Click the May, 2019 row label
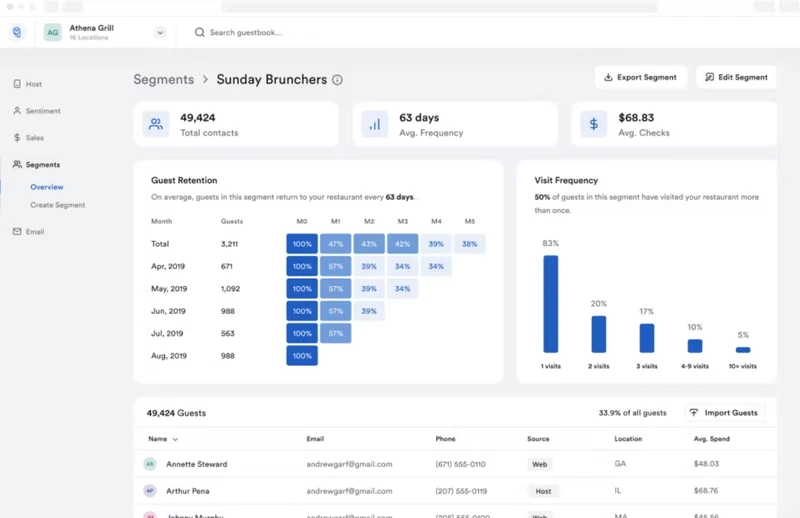 pos(169,289)
